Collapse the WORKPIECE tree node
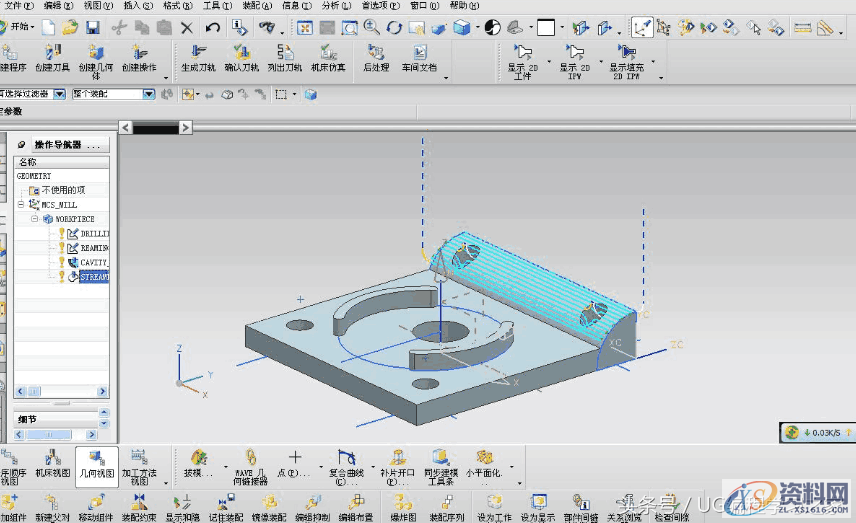This screenshot has height=523, width=856. [35, 218]
